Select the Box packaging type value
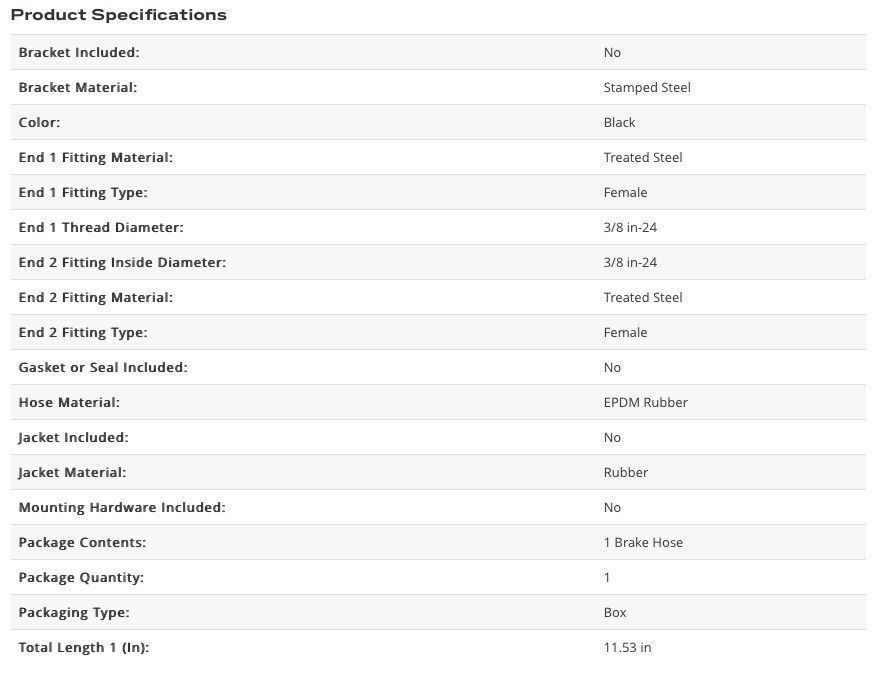 click(615, 612)
